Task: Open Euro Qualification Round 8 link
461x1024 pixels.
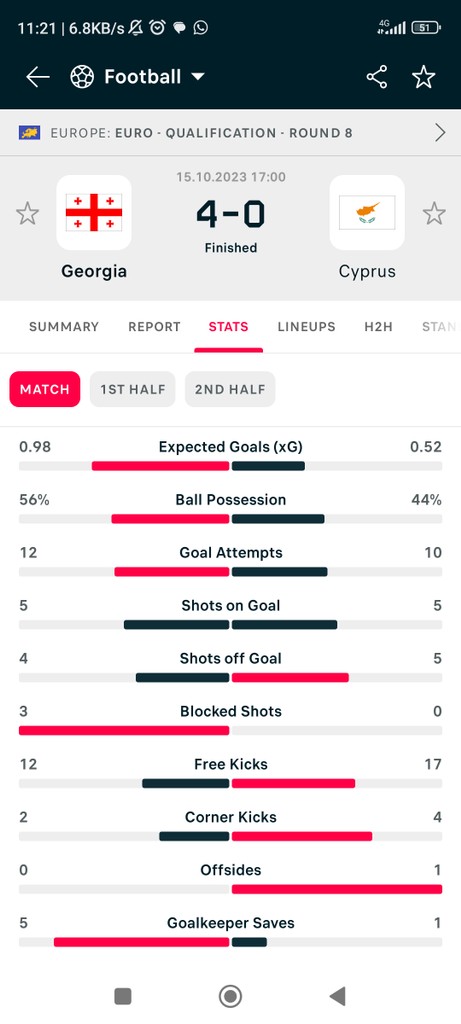Action: pyautogui.click(x=202, y=133)
